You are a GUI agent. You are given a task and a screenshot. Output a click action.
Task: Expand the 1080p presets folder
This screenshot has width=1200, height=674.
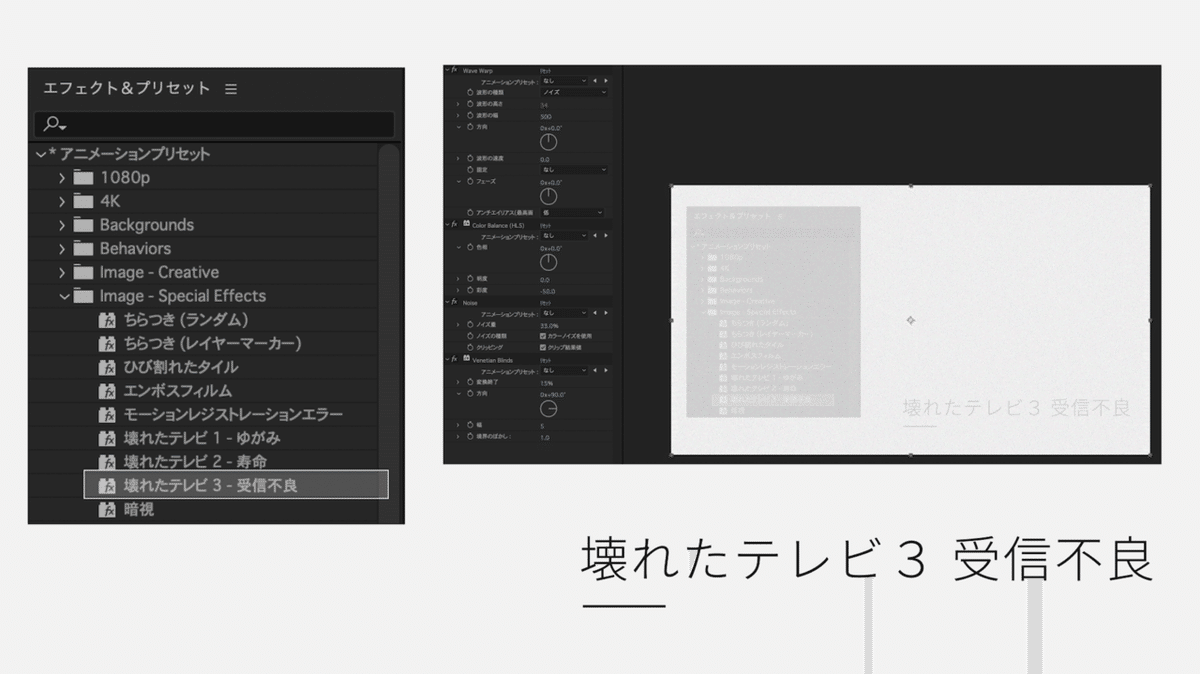[62, 177]
